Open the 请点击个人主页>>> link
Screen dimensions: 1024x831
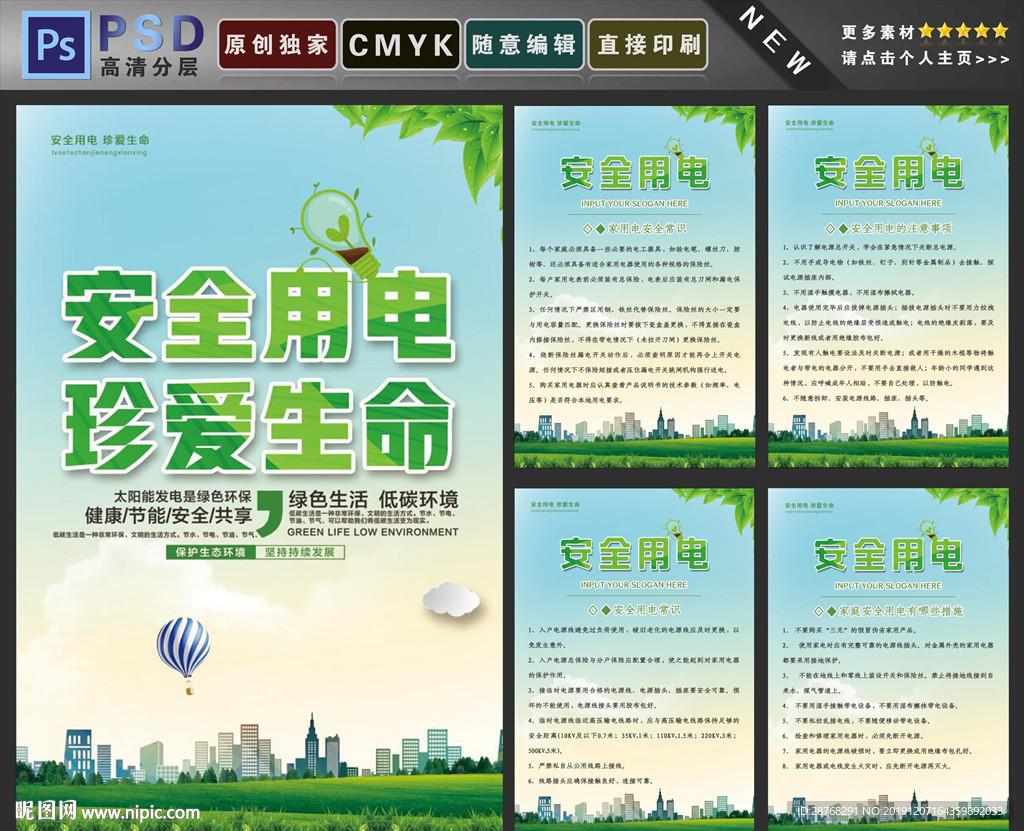point(925,58)
